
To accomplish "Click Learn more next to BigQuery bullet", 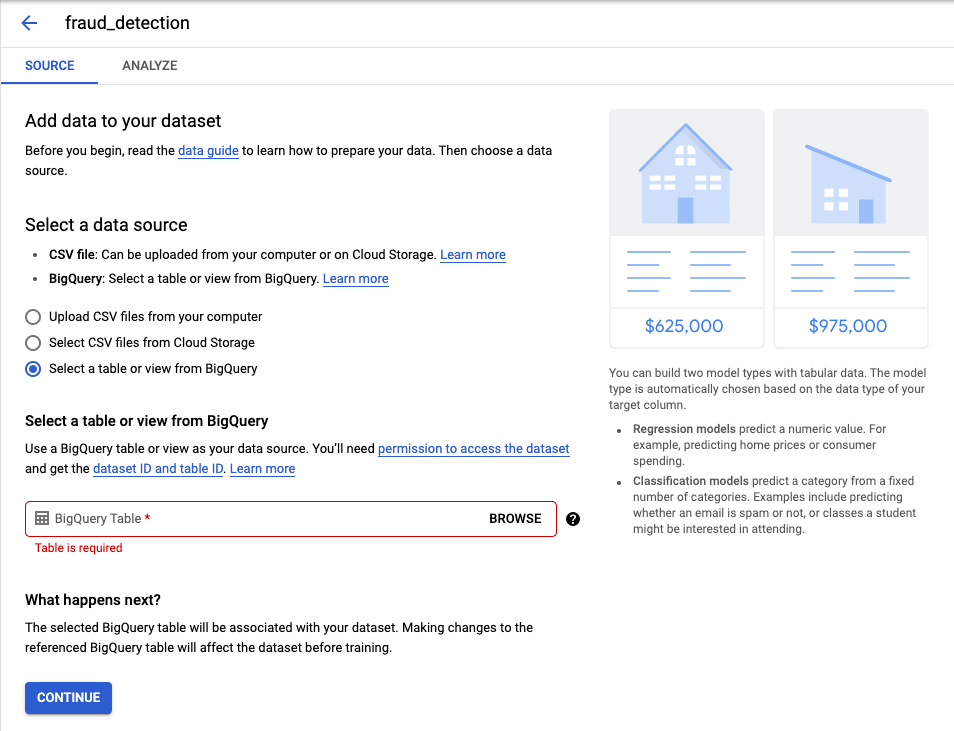I will coord(355,279).
